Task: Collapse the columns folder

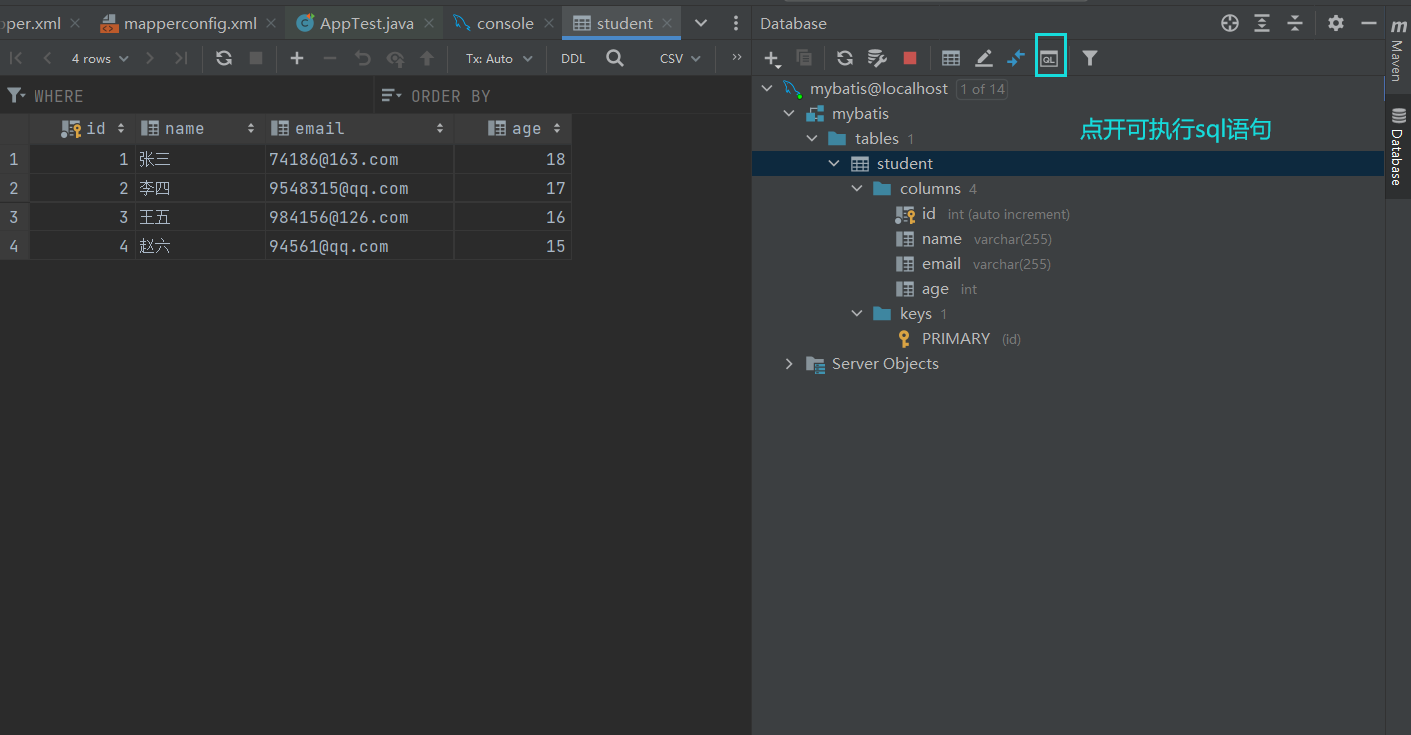Action: point(857,189)
